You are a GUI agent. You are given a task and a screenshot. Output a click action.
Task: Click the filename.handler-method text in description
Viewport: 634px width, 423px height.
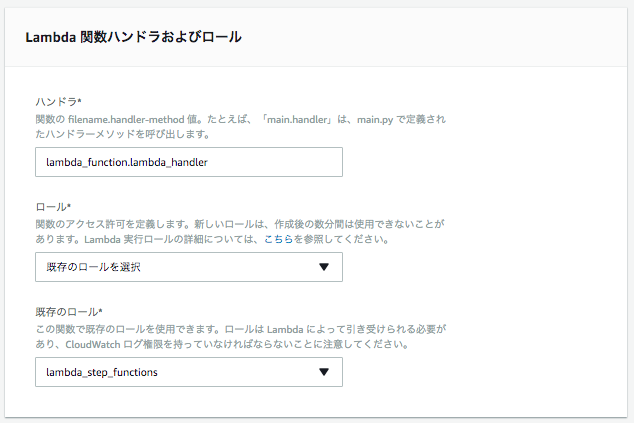[126, 120]
